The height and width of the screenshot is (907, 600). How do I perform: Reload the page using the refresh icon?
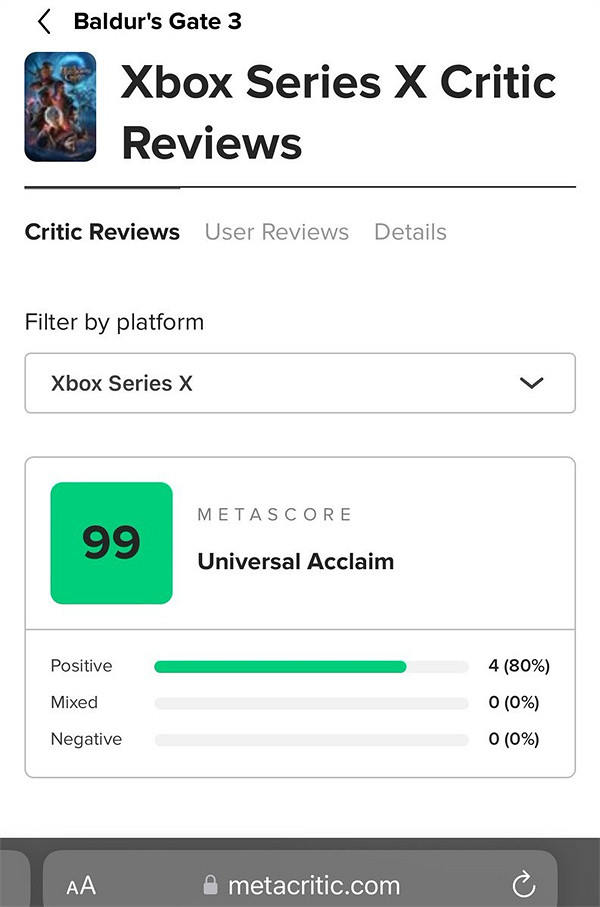[x=523, y=884]
